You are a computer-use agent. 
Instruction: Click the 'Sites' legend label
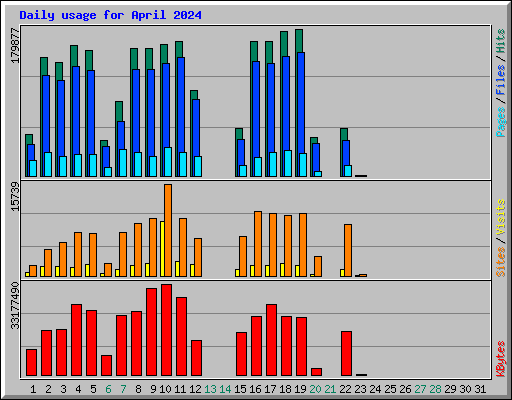tap(501, 262)
